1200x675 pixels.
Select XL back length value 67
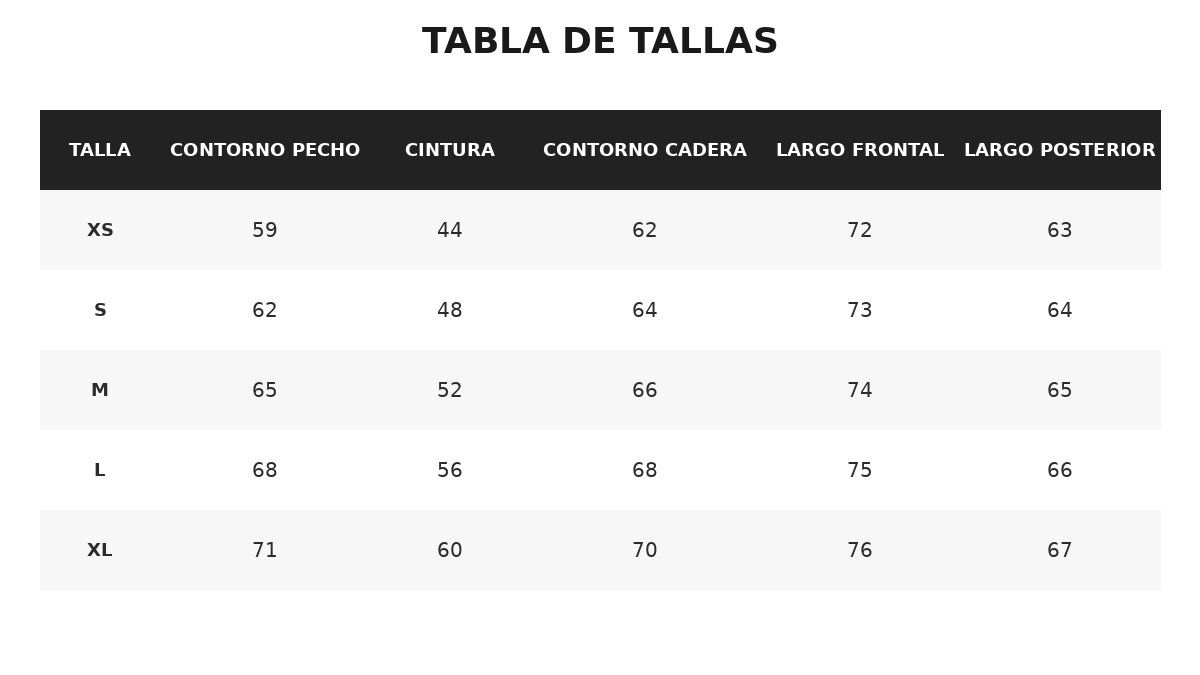(1060, 551)
